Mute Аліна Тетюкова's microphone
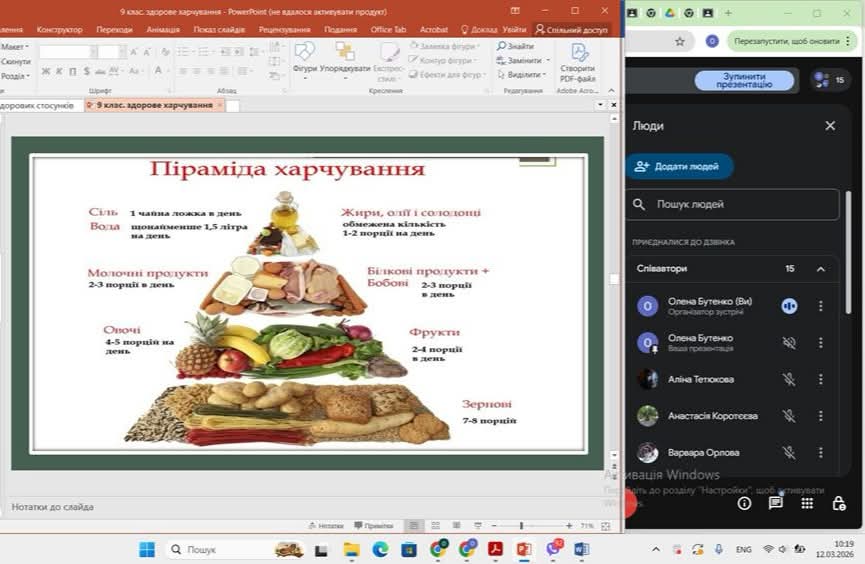Image resolution: width=865 pixels, height=564 pixels. [789, 379]
